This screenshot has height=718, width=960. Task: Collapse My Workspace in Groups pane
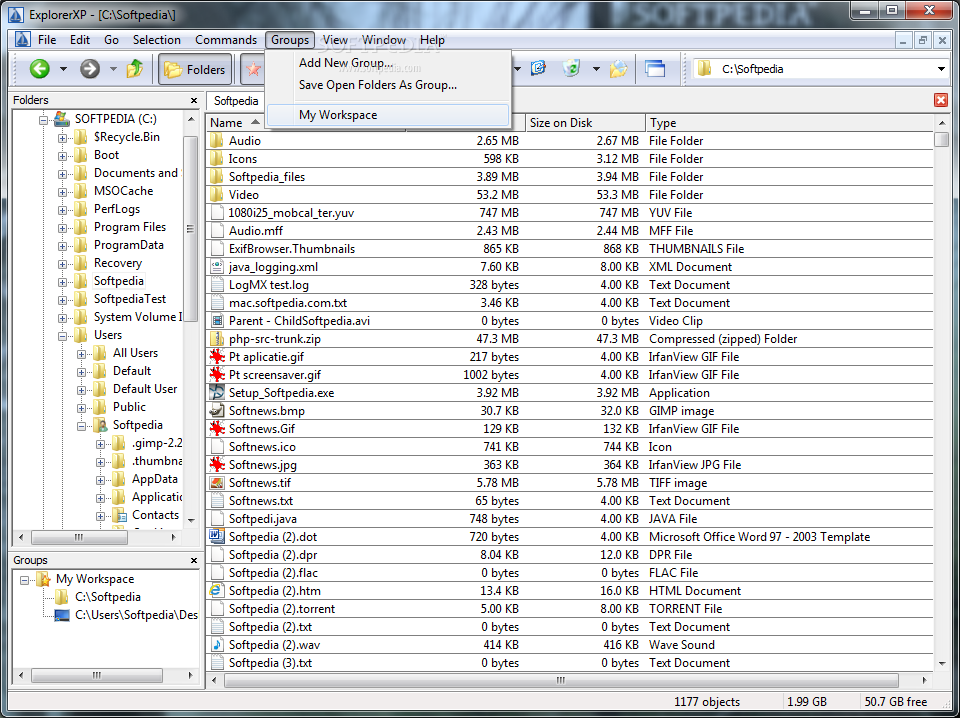24,580
